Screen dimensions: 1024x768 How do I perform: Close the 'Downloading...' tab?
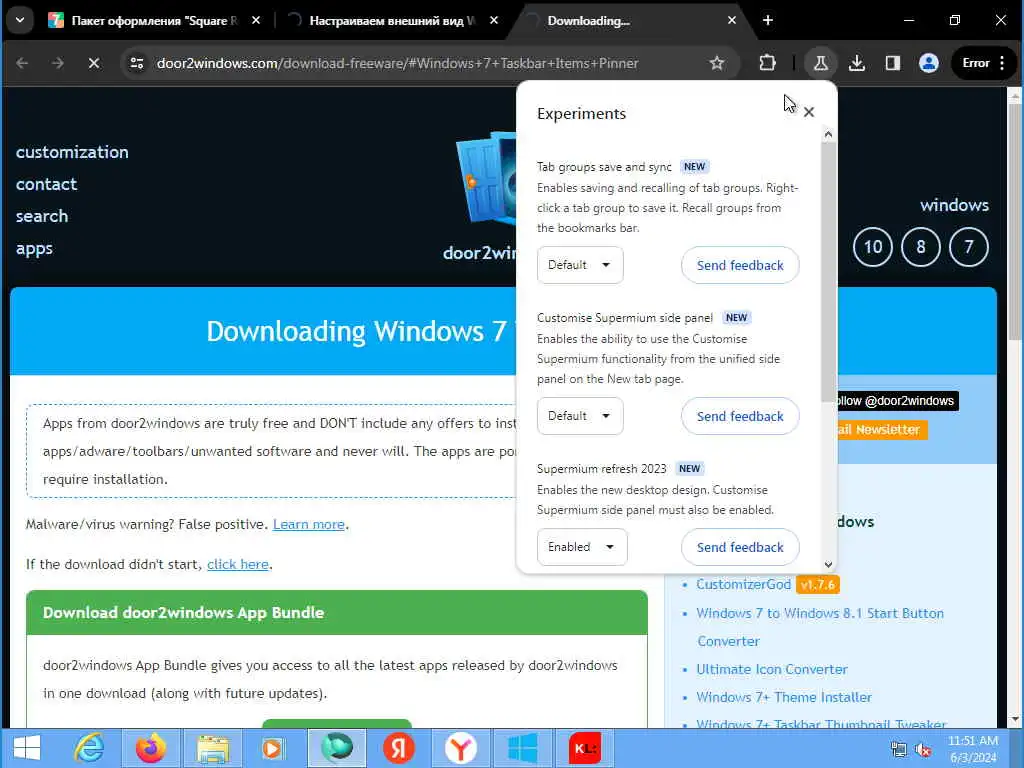click(x=732, y=20)
